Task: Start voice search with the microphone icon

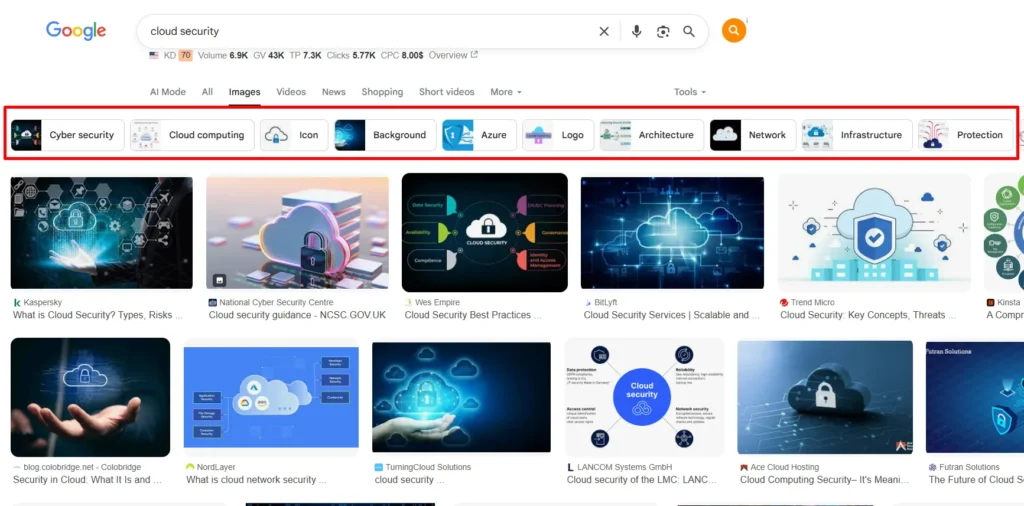Action: (636, 31)
